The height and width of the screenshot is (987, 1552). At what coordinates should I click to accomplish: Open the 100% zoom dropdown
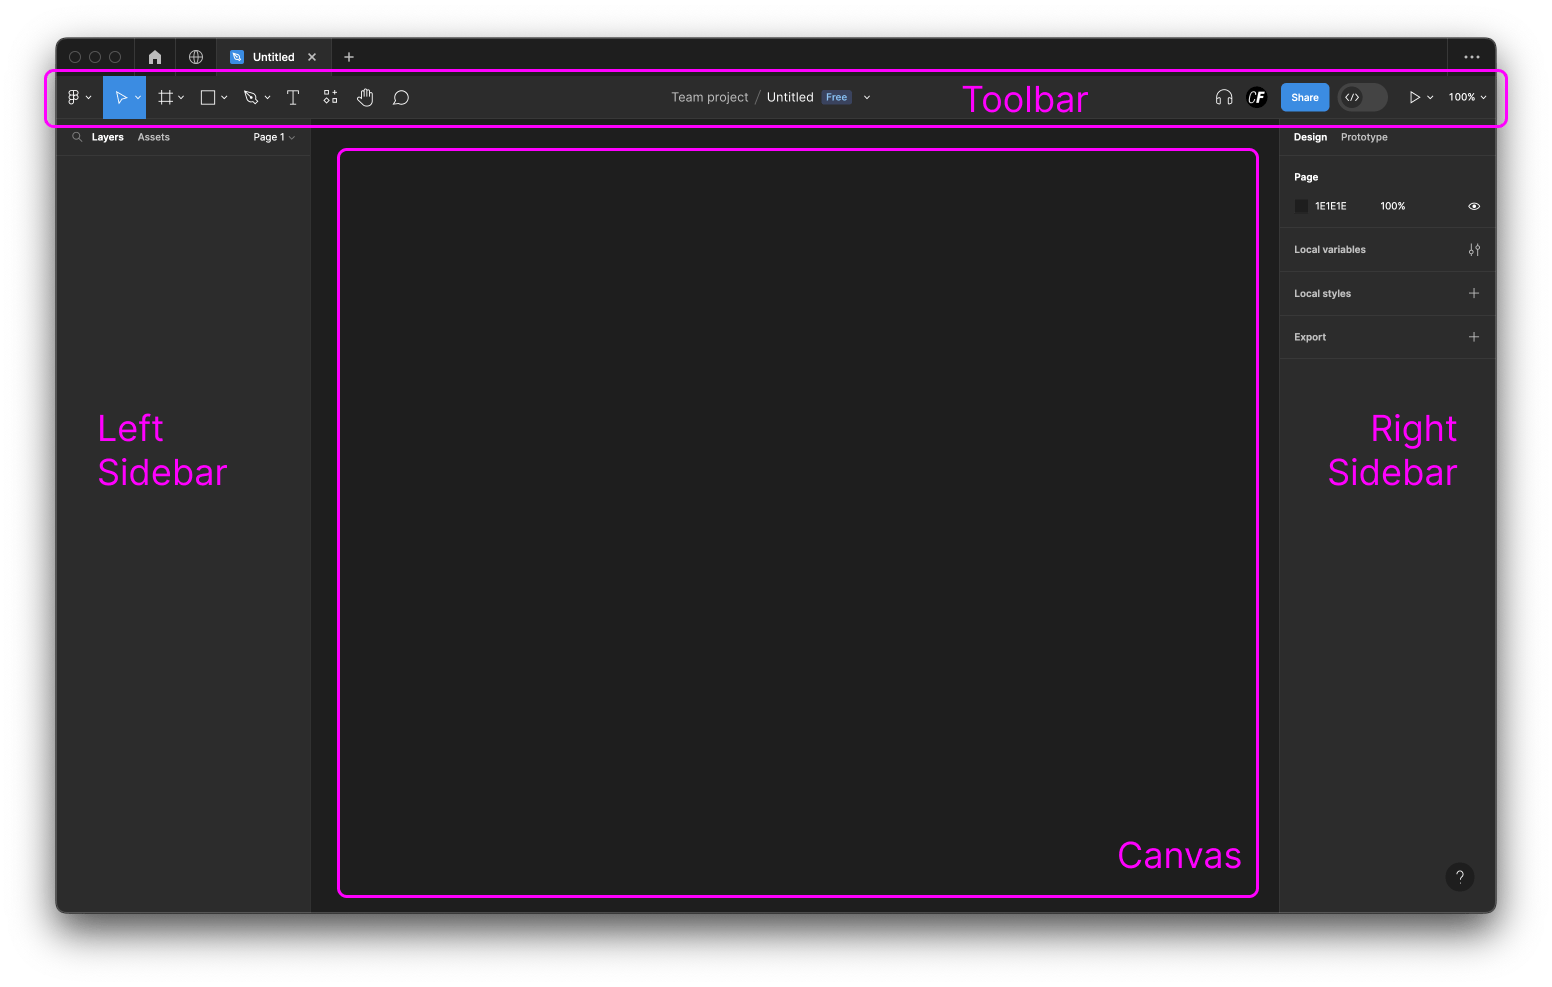pos(1468,97)
